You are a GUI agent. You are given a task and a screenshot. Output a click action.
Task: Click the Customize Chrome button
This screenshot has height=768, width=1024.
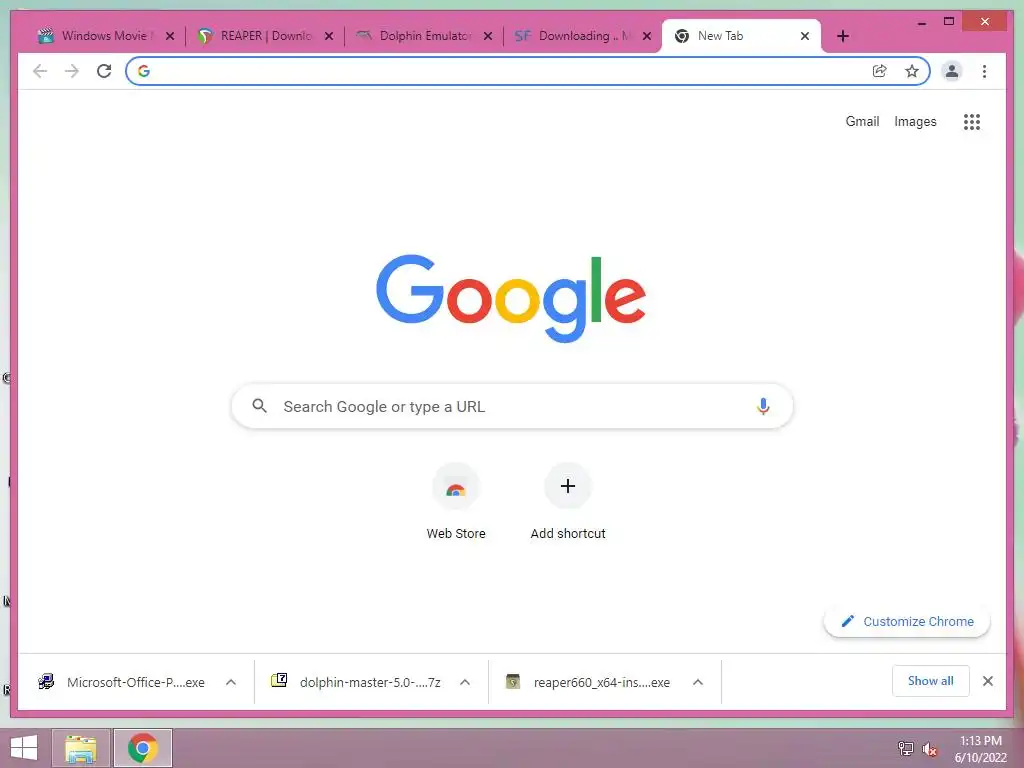click(907, 621)
